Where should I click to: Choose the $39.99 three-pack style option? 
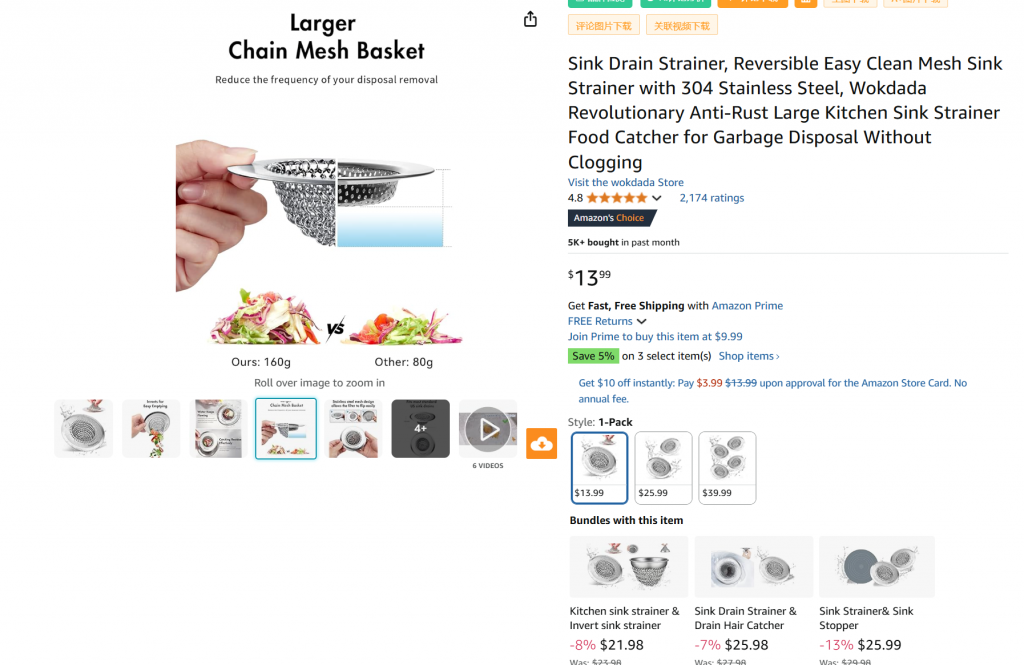pos(727,467)
